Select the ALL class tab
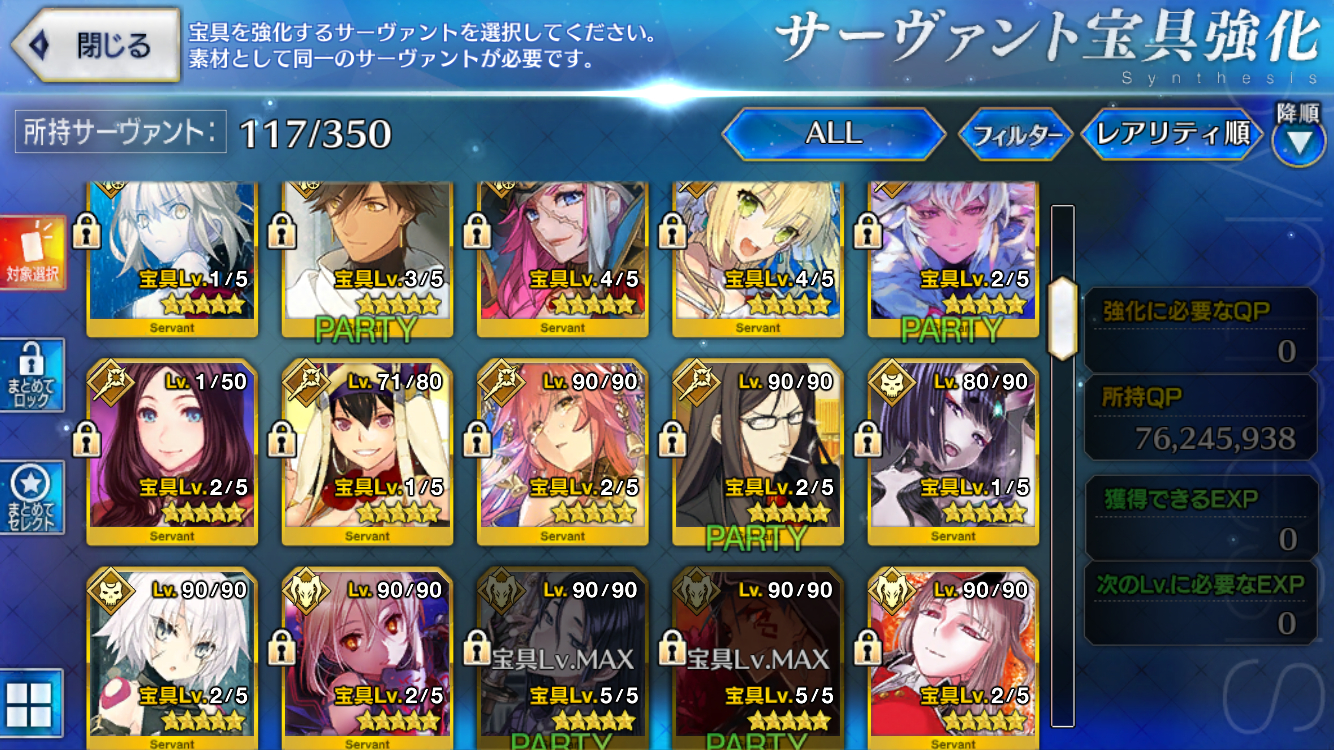This screenshot has width=1334, height=750. tap(833, 134)
